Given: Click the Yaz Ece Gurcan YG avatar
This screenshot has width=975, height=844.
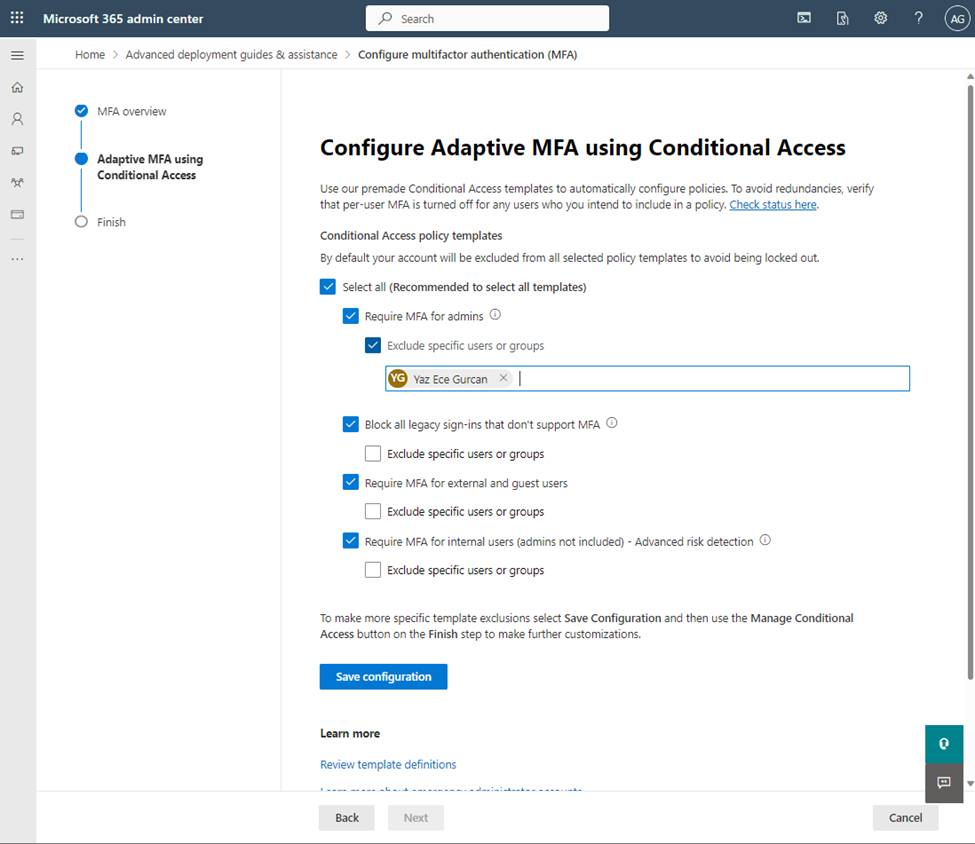Looking at the screenshot, I should (398, 378).
